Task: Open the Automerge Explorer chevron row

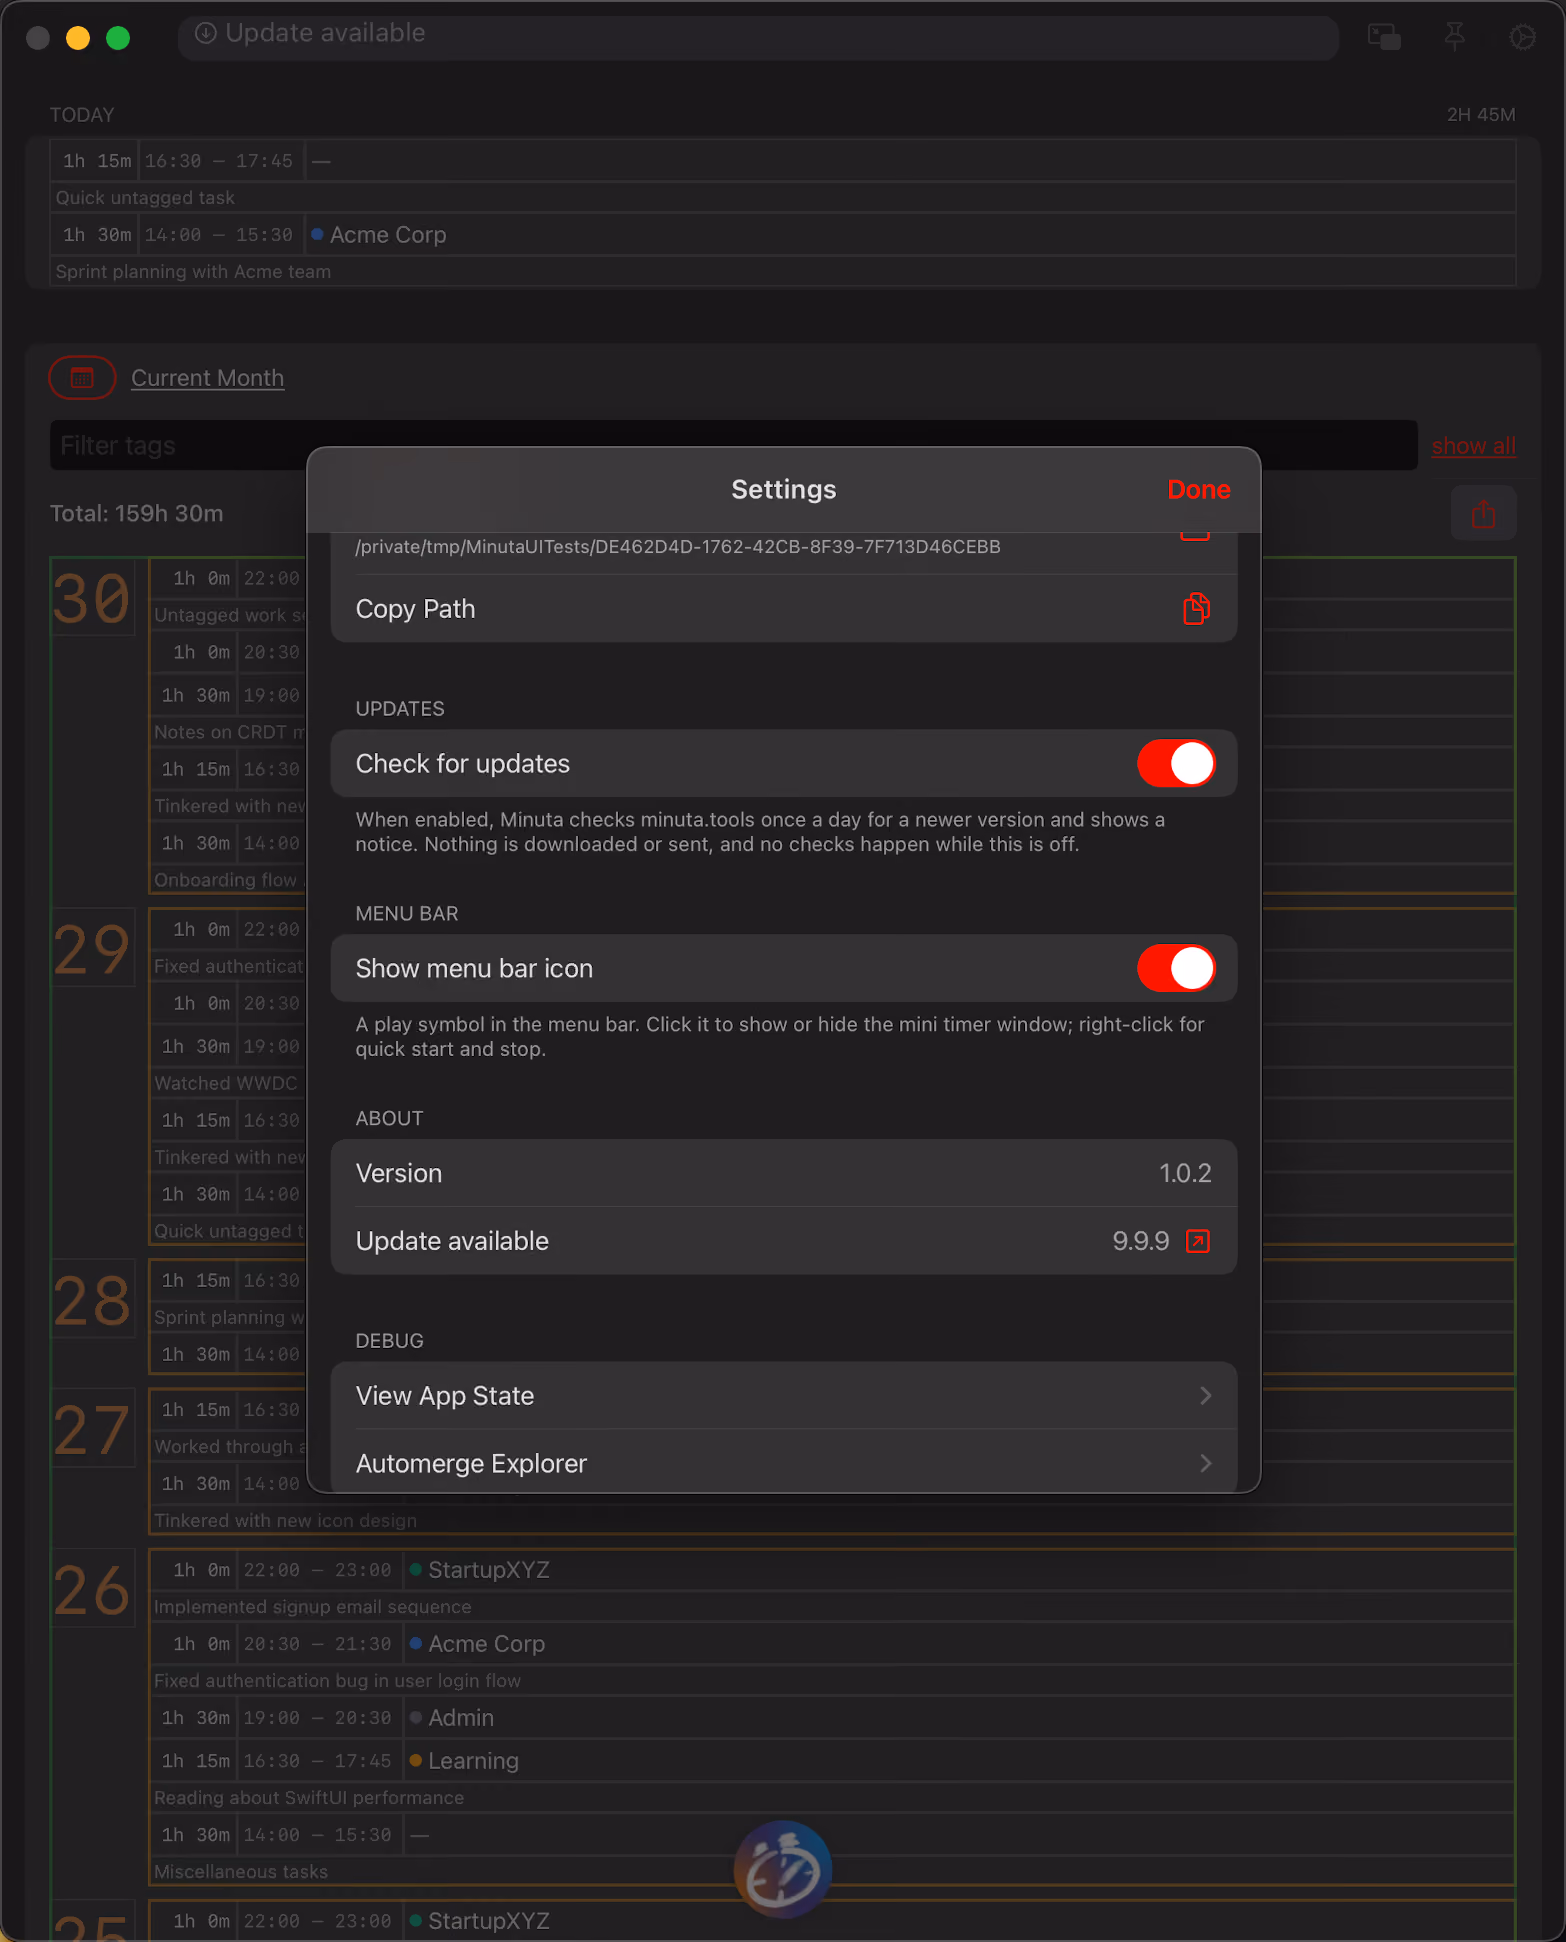Action: (784, 1463)
